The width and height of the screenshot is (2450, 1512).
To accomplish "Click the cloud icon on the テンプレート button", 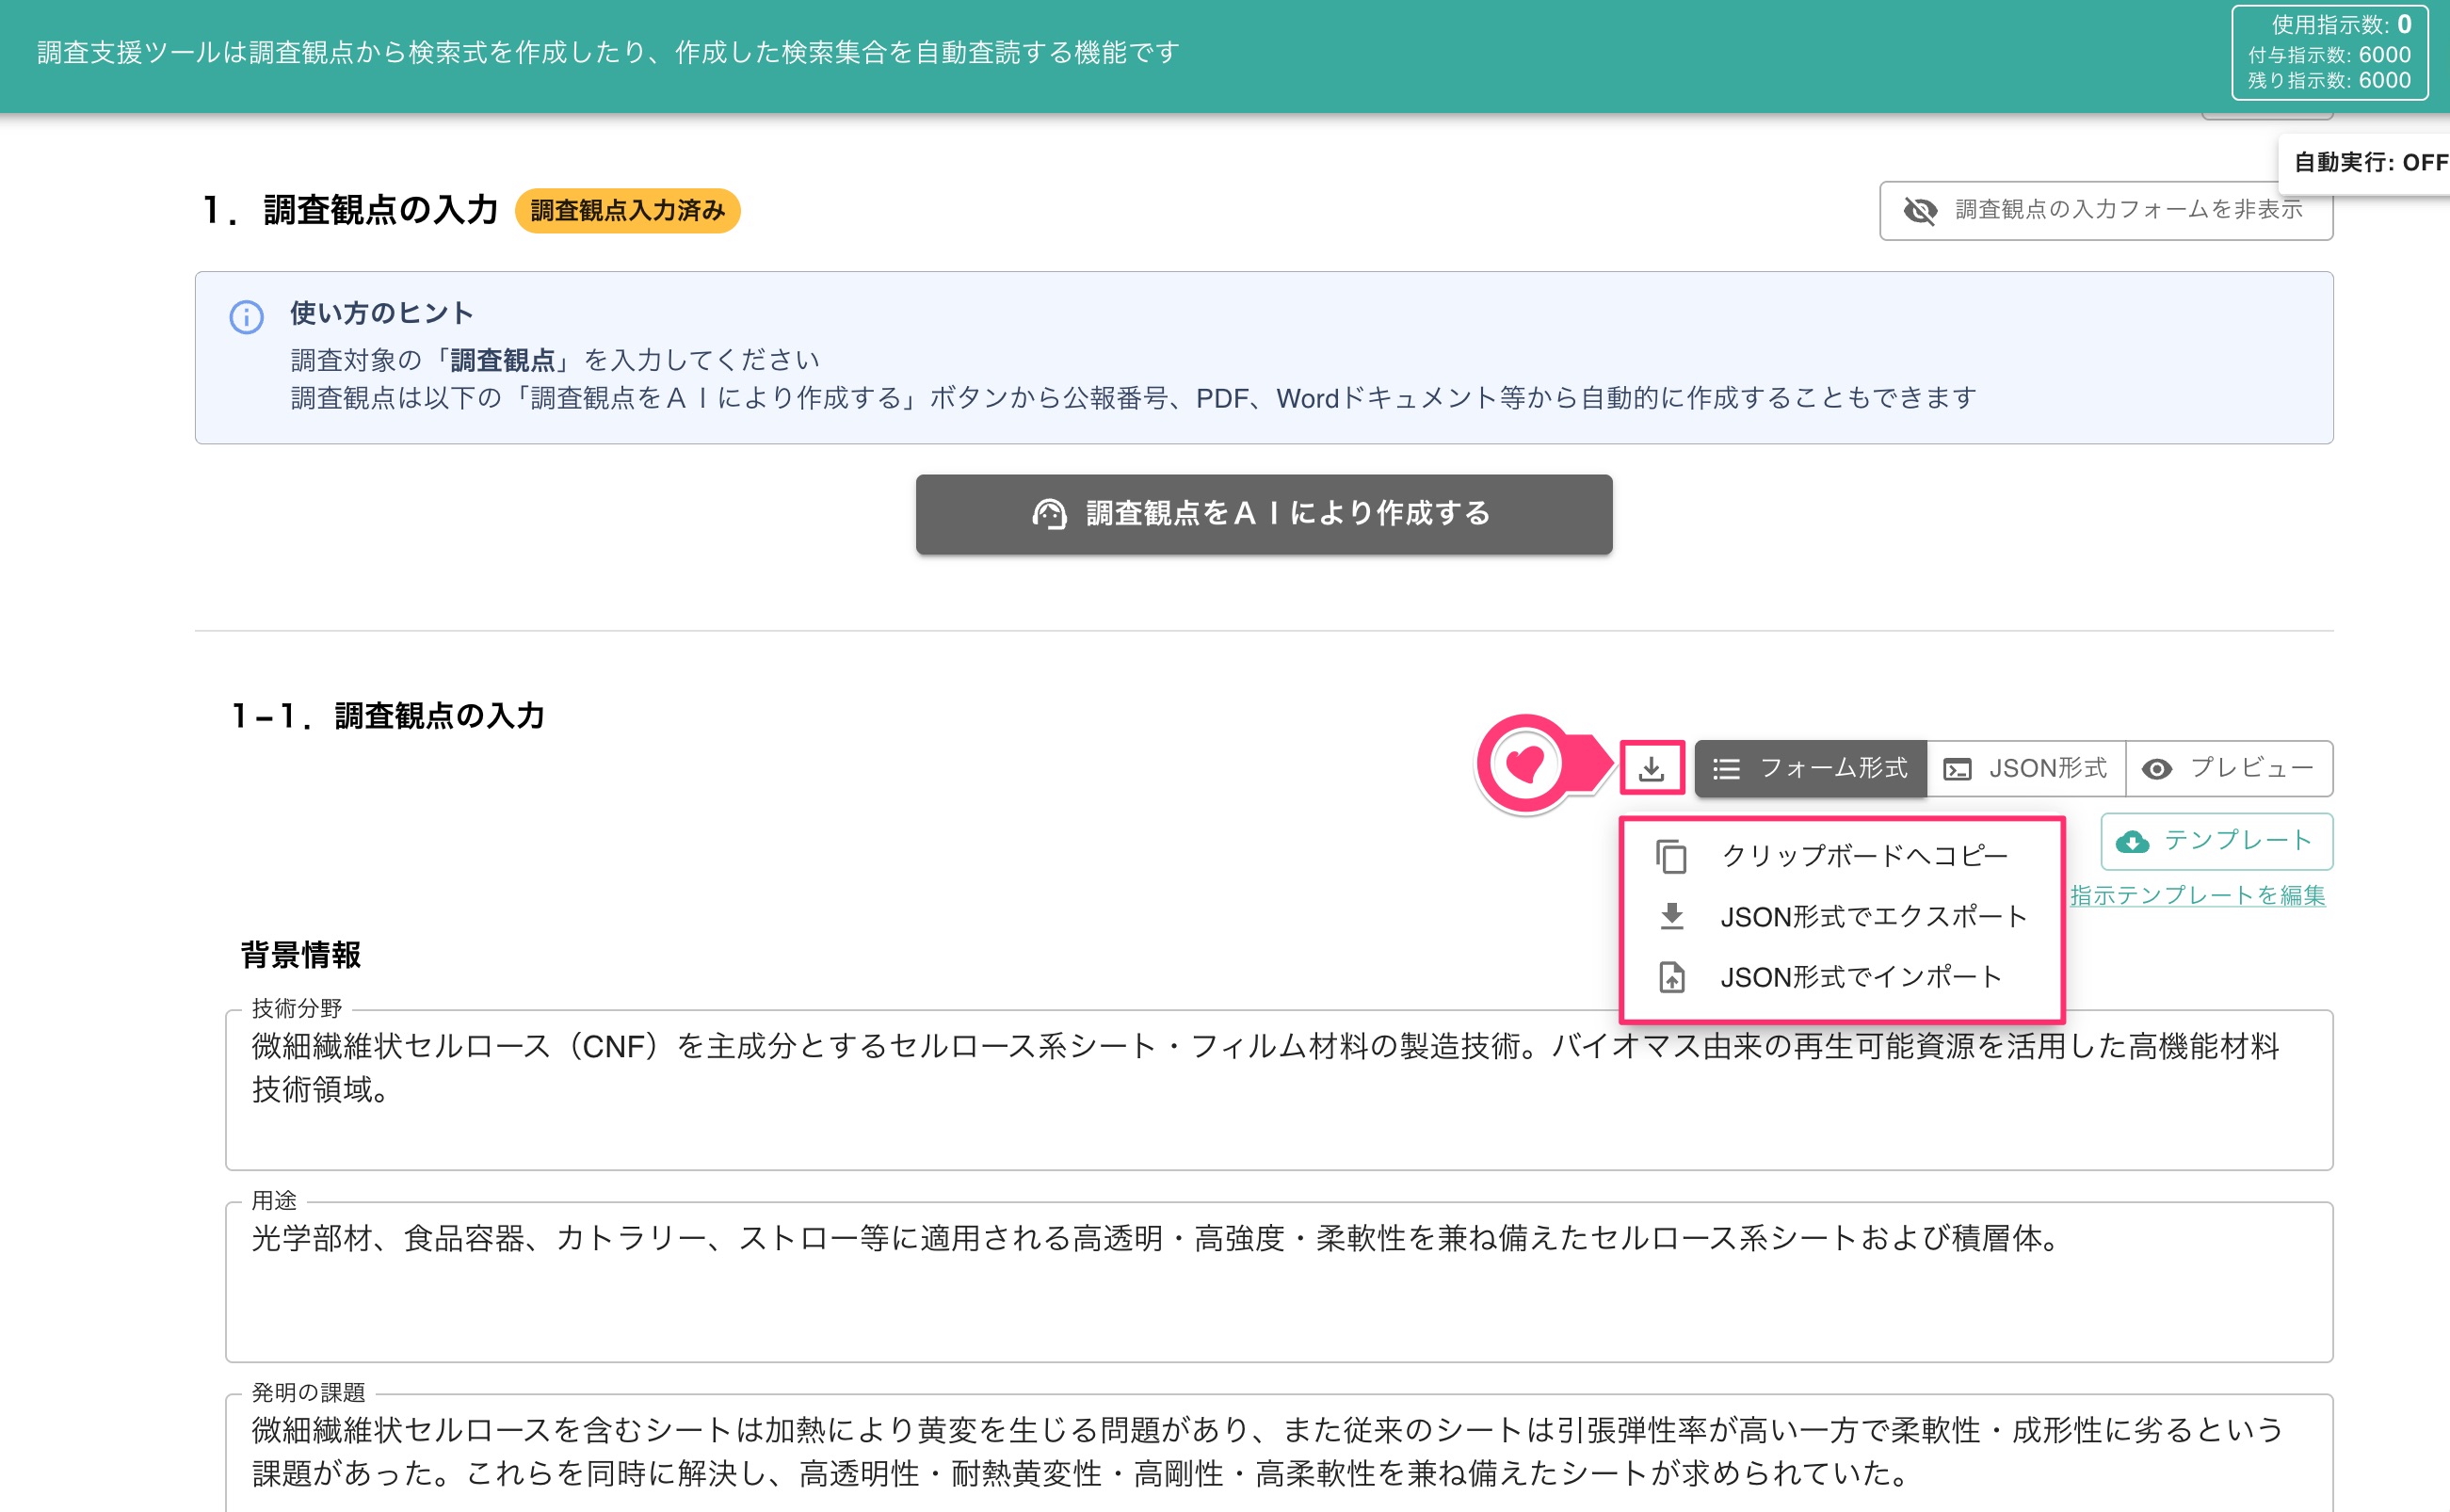I will [2132, 842].
